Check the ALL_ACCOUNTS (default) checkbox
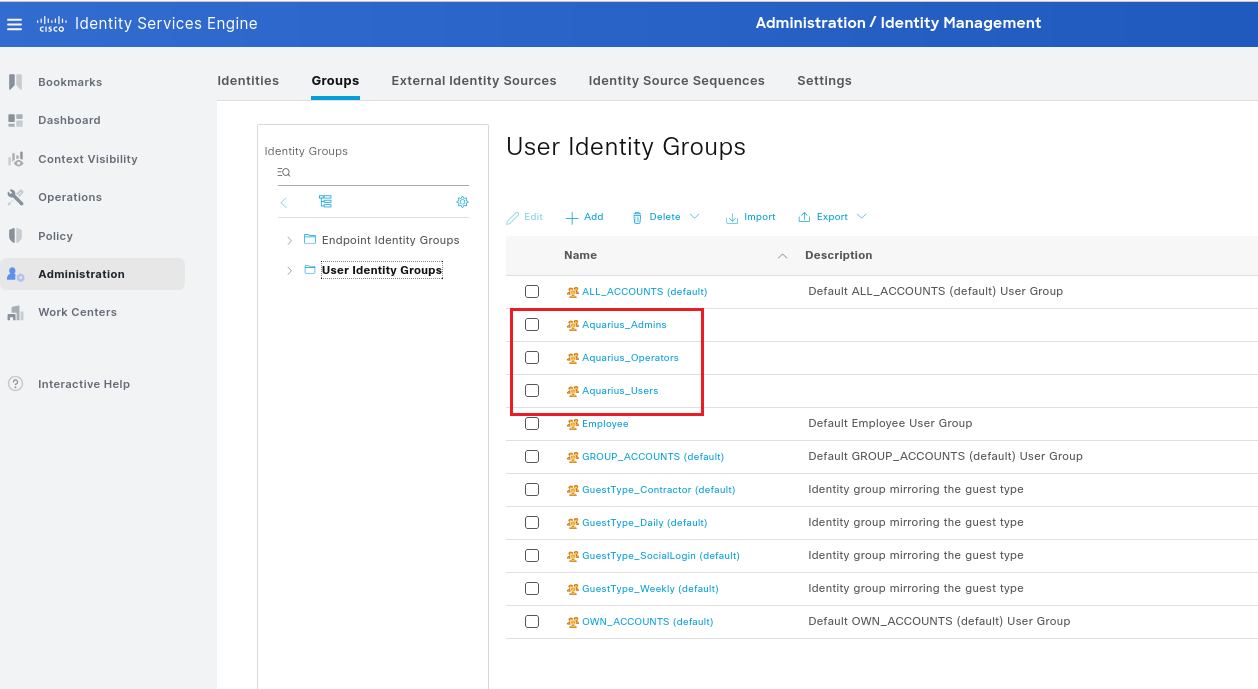Viewport: 1258px width, 689px height. 532,291
